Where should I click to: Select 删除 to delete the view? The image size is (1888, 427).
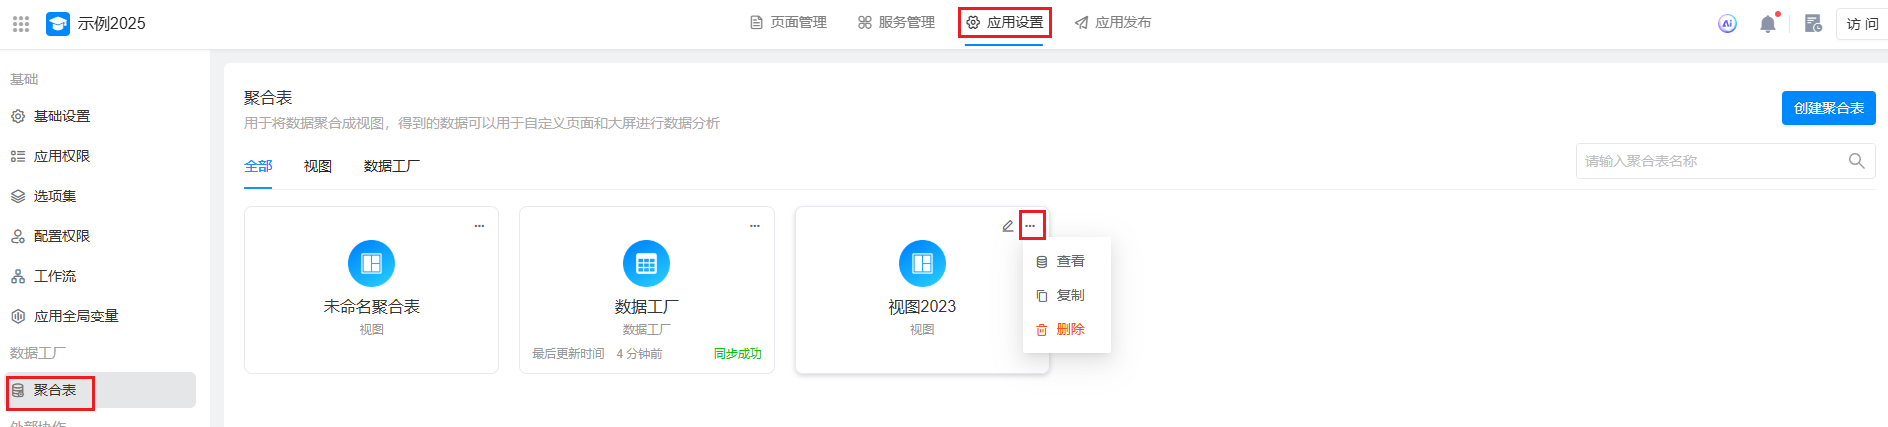tap(1069, 330)
